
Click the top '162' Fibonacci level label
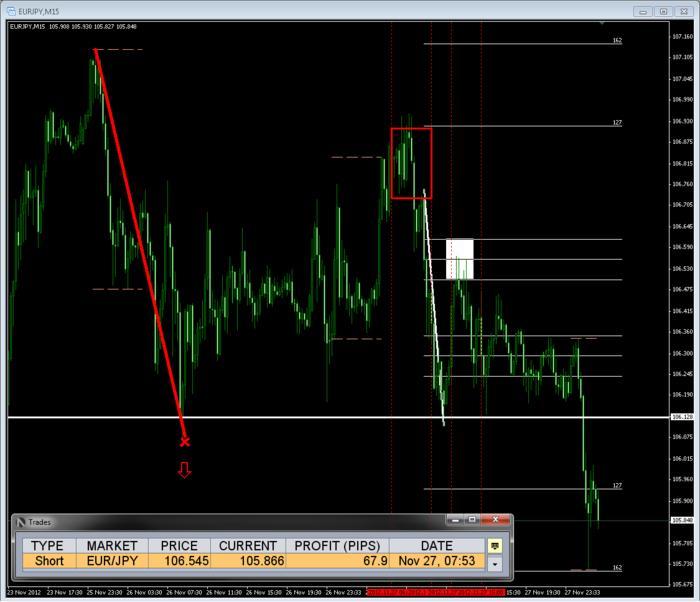617,40
